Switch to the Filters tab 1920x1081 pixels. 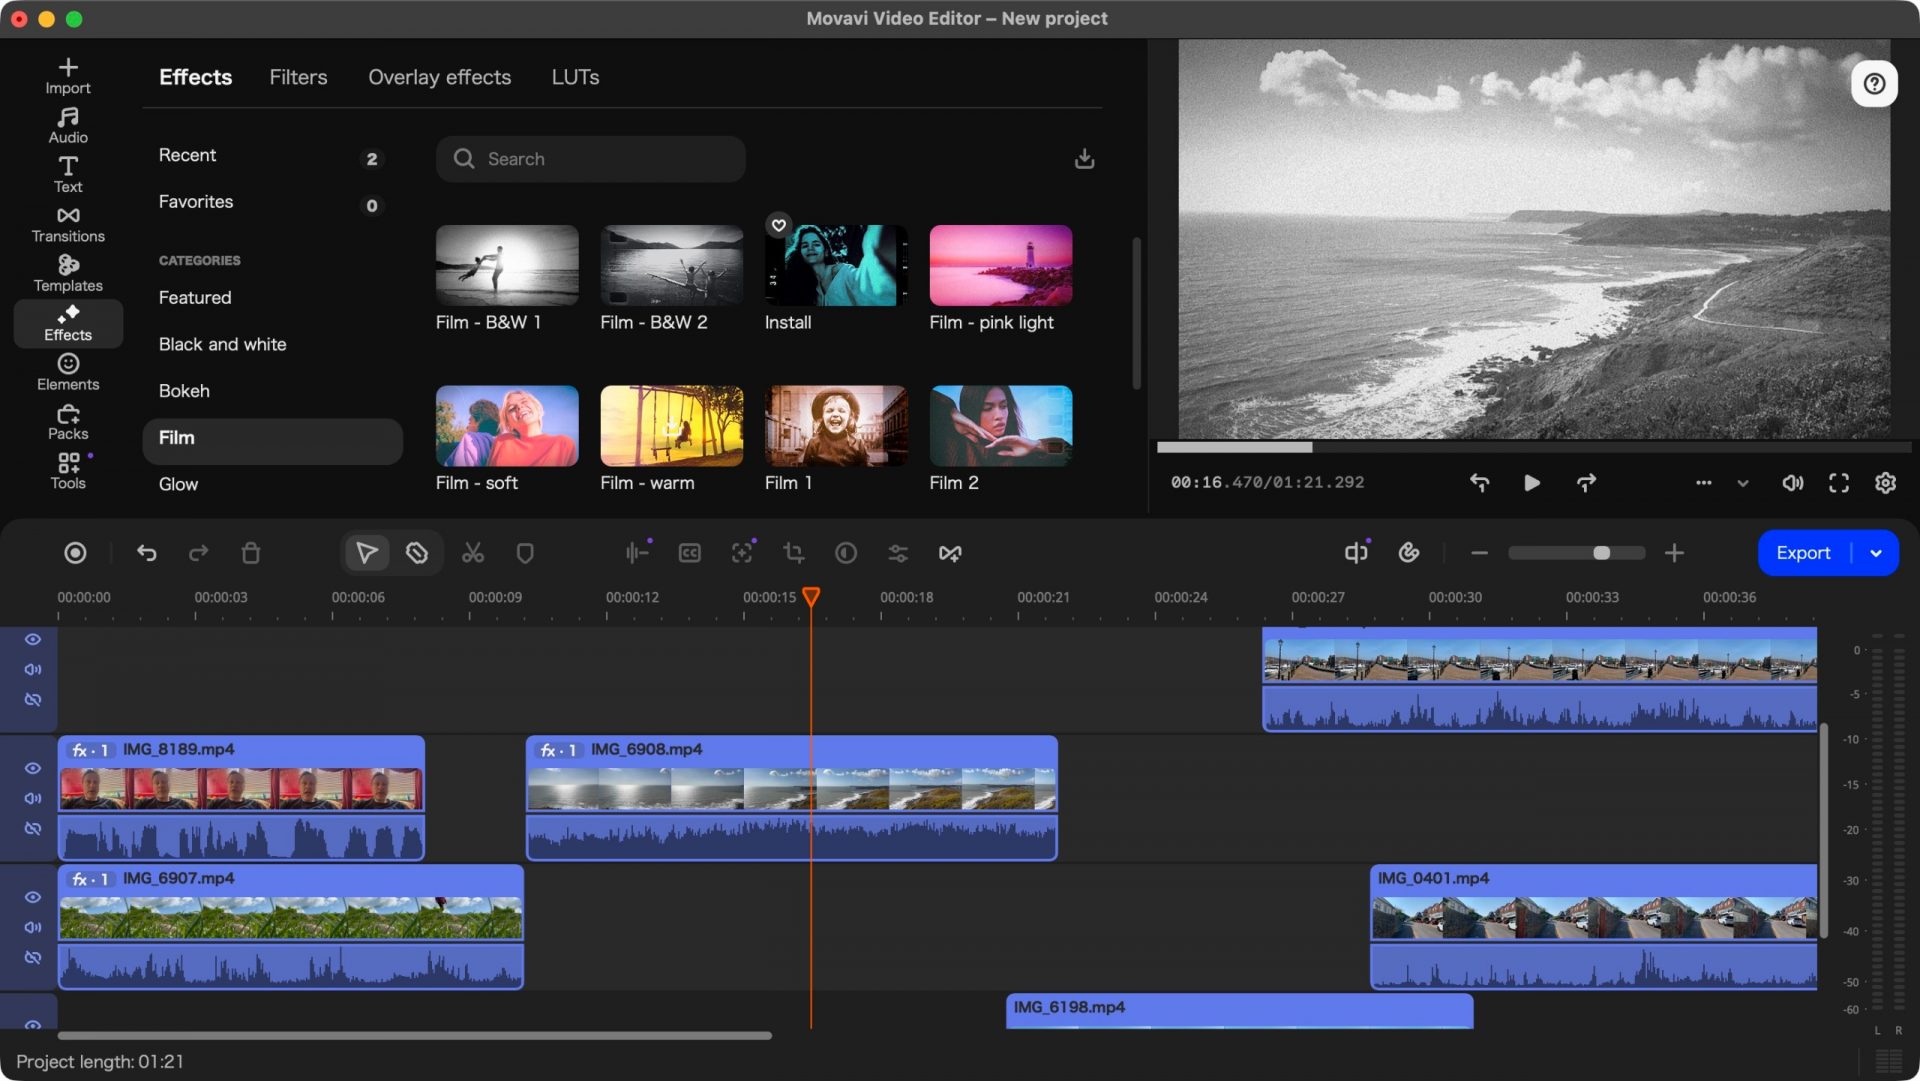tap(298, 77)
